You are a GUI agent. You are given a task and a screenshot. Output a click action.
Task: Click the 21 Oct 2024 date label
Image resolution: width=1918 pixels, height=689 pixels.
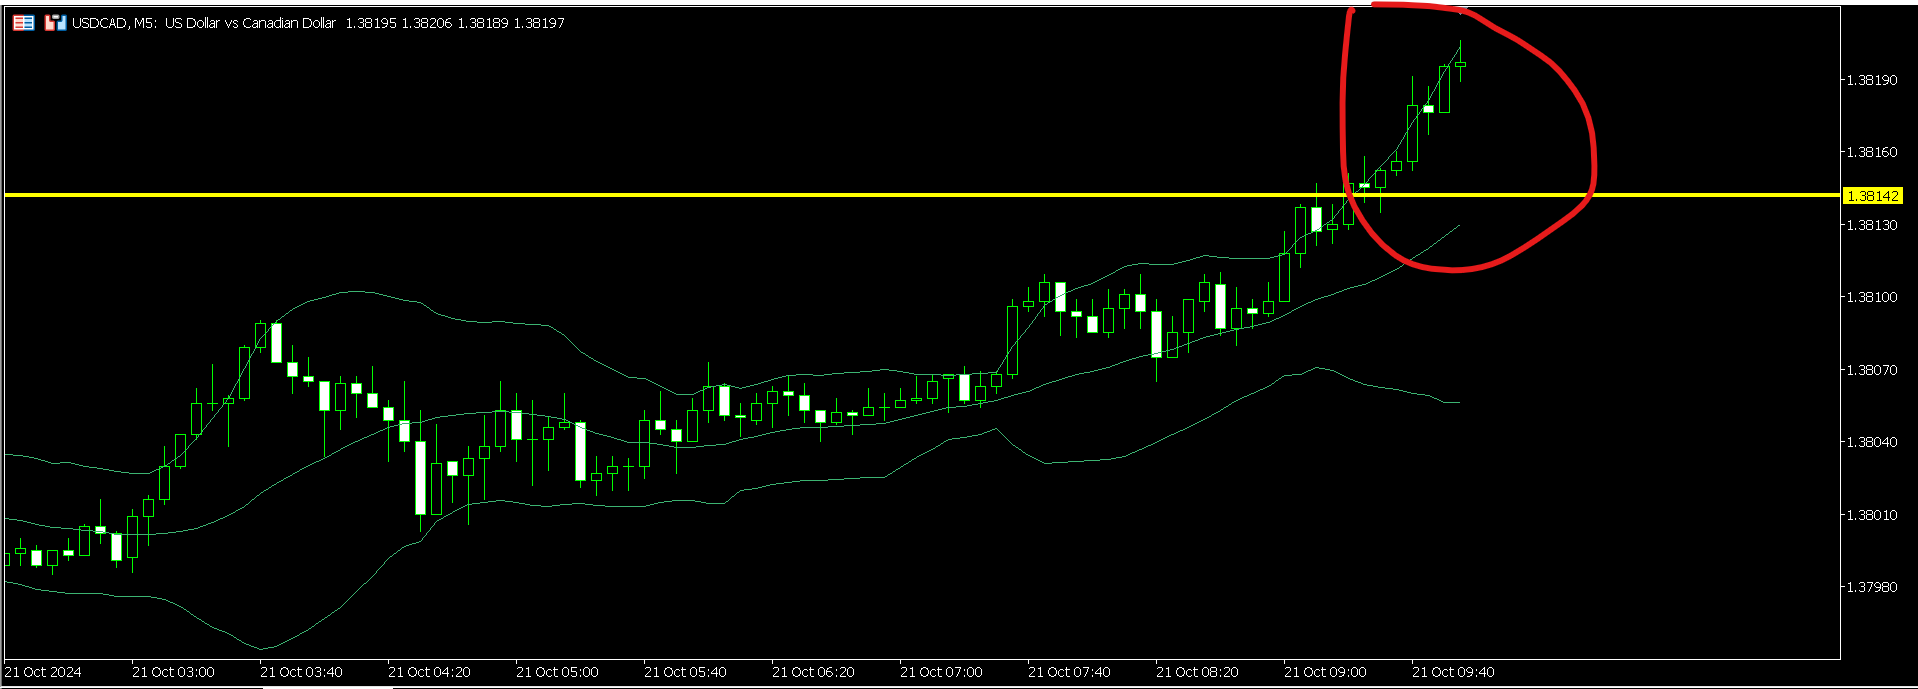click(x=43, y=672)
